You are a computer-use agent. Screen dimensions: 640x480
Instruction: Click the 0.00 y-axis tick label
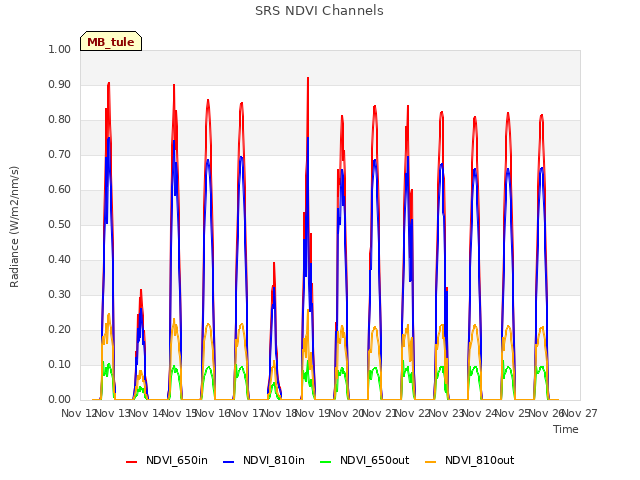pyautogui.click(x=60, y=399)
